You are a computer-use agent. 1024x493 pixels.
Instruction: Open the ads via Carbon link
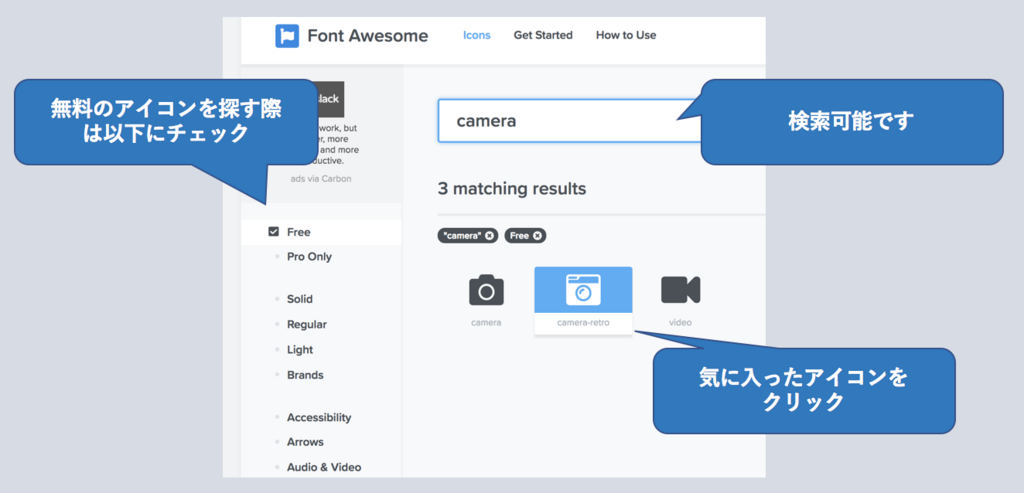(321, 178)
